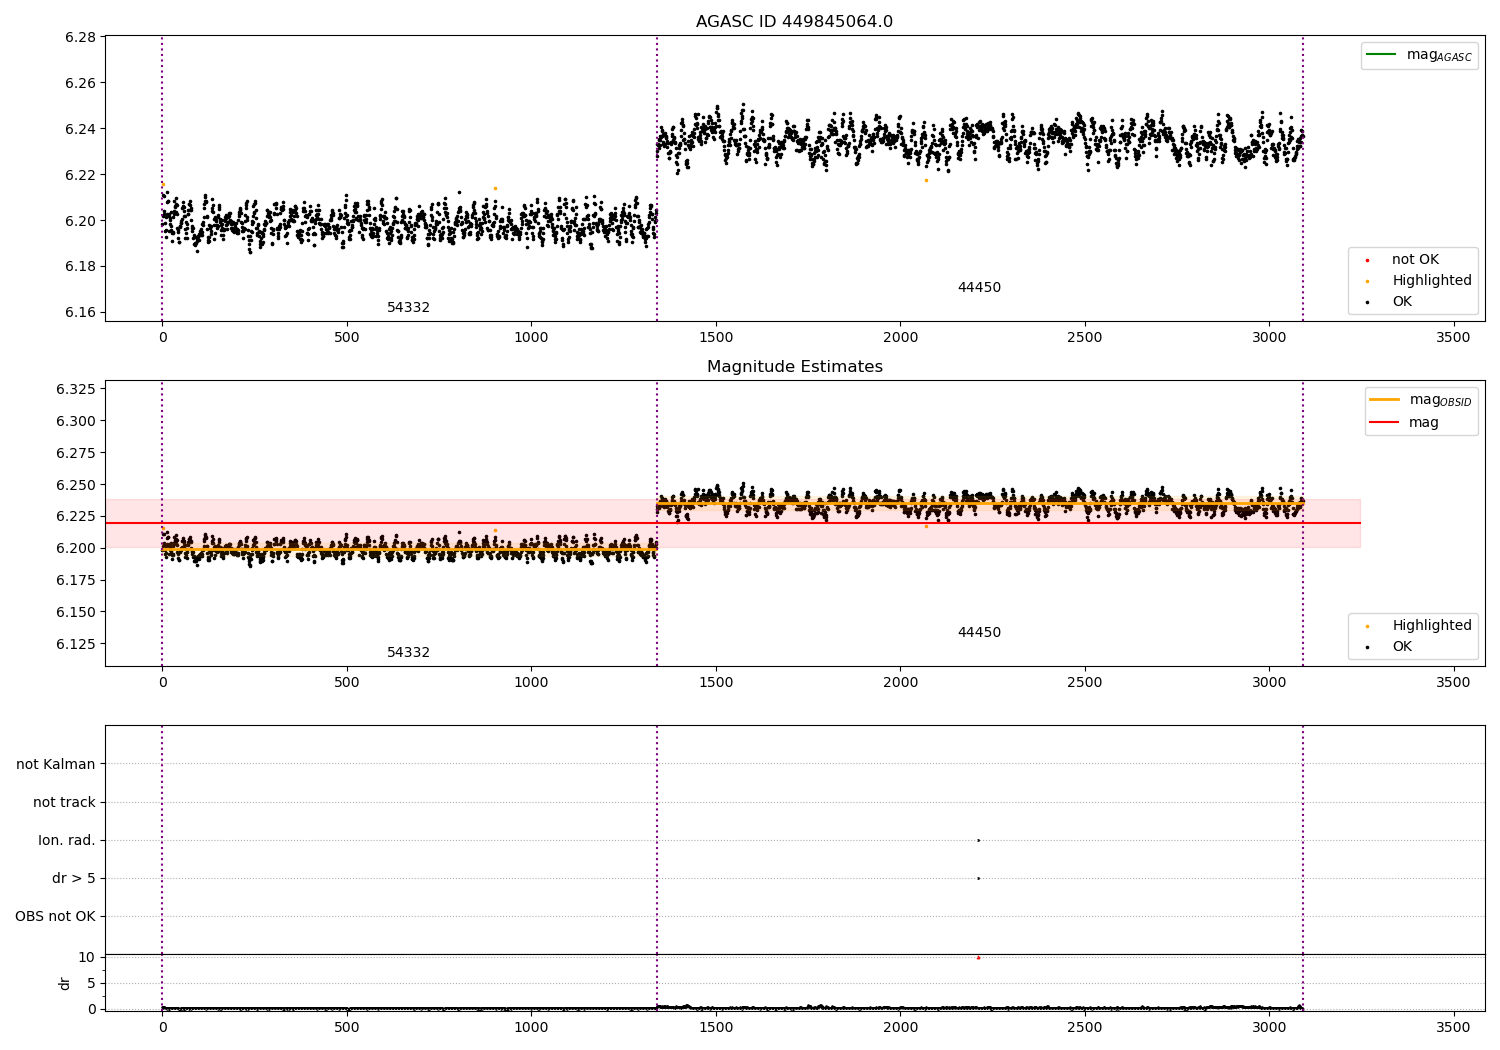Screen dimensions: 1500x1050
Task: Click y-tick '6.225' on Magnitude Estimates plot
Action: (x=76, y=516)
